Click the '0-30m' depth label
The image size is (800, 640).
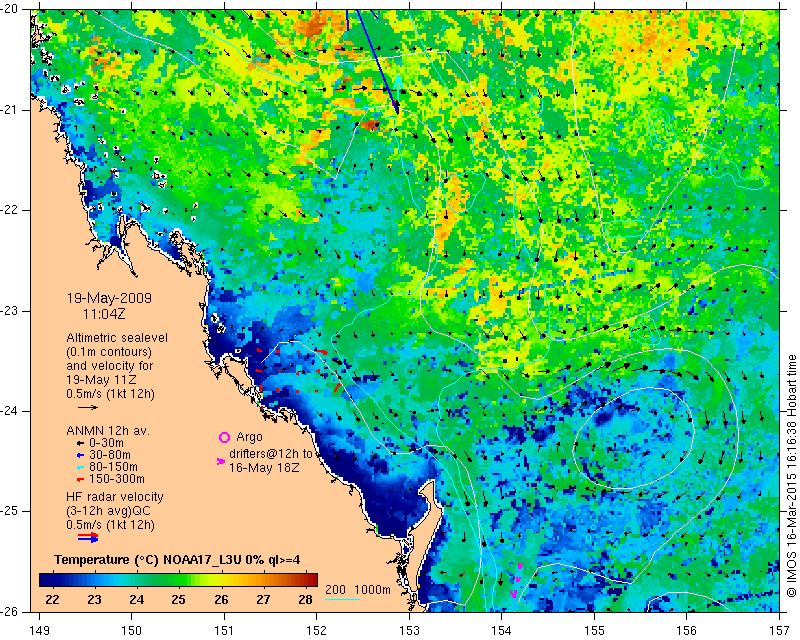[x=106, y=443]
